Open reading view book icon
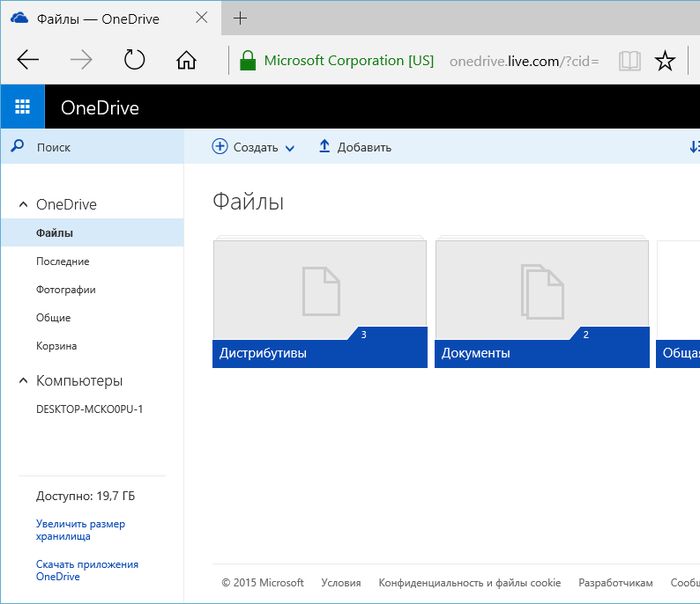Viewport: 700px width, 604px height. tap(629, 61)
